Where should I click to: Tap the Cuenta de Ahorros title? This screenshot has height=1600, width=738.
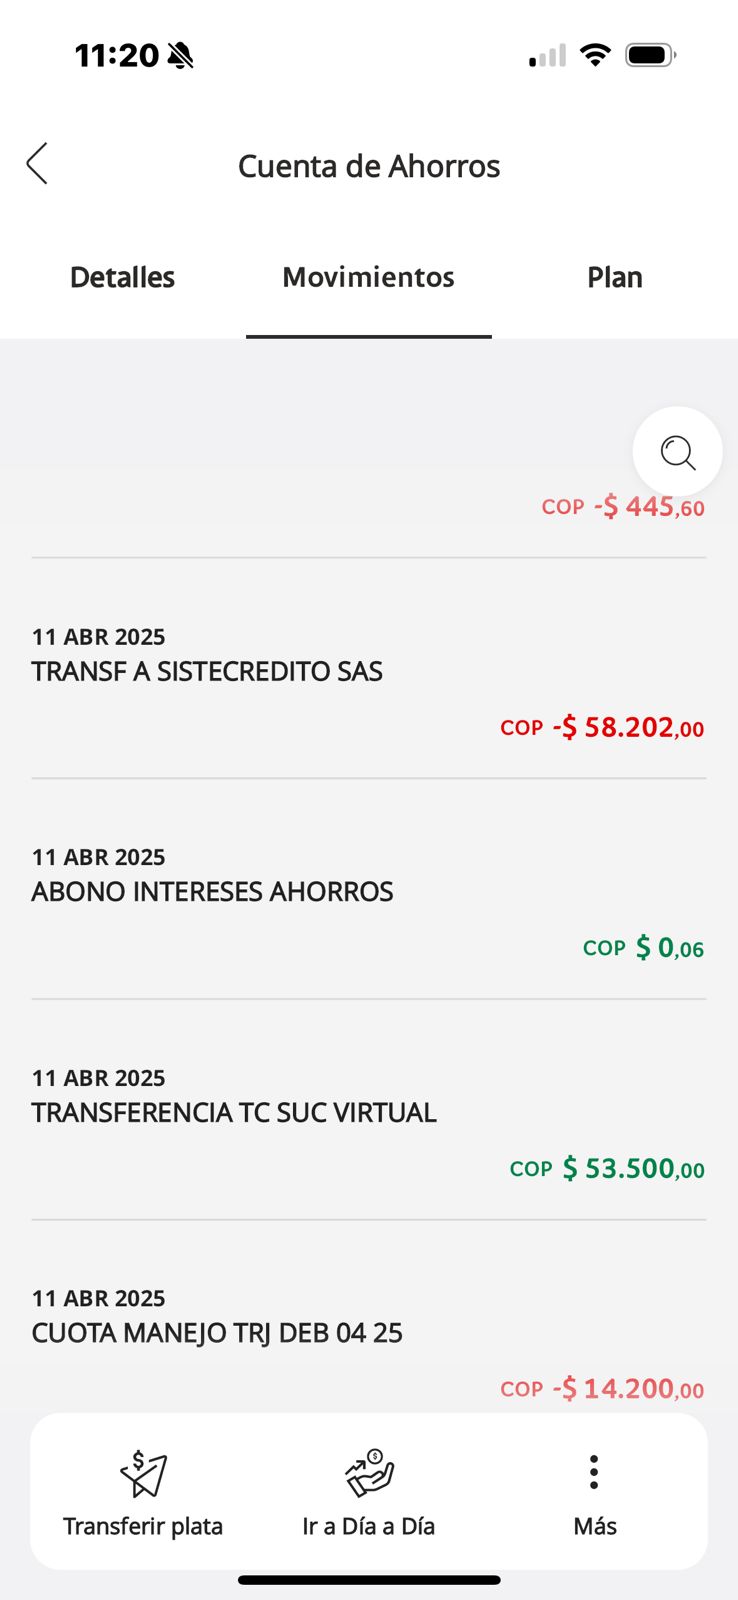pyautogui.click(x=368, y=166)
